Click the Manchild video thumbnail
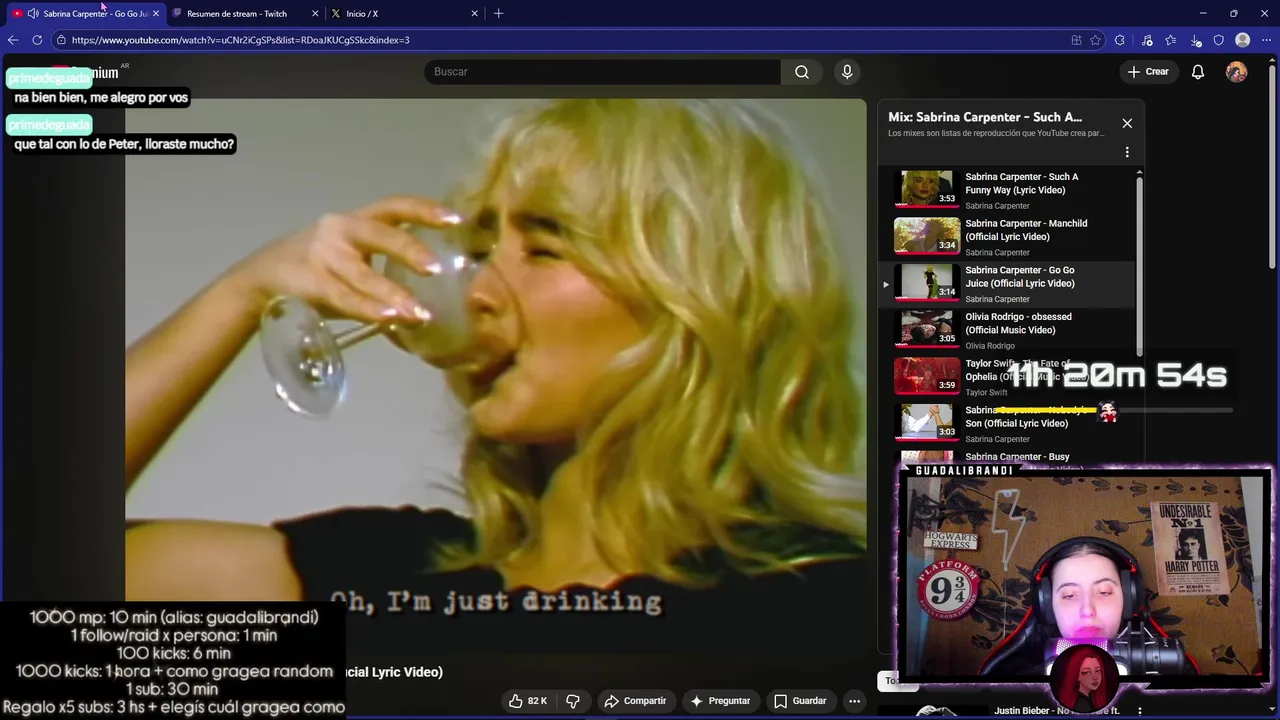This screenshot has height=720, width=1280. [927, 235]
